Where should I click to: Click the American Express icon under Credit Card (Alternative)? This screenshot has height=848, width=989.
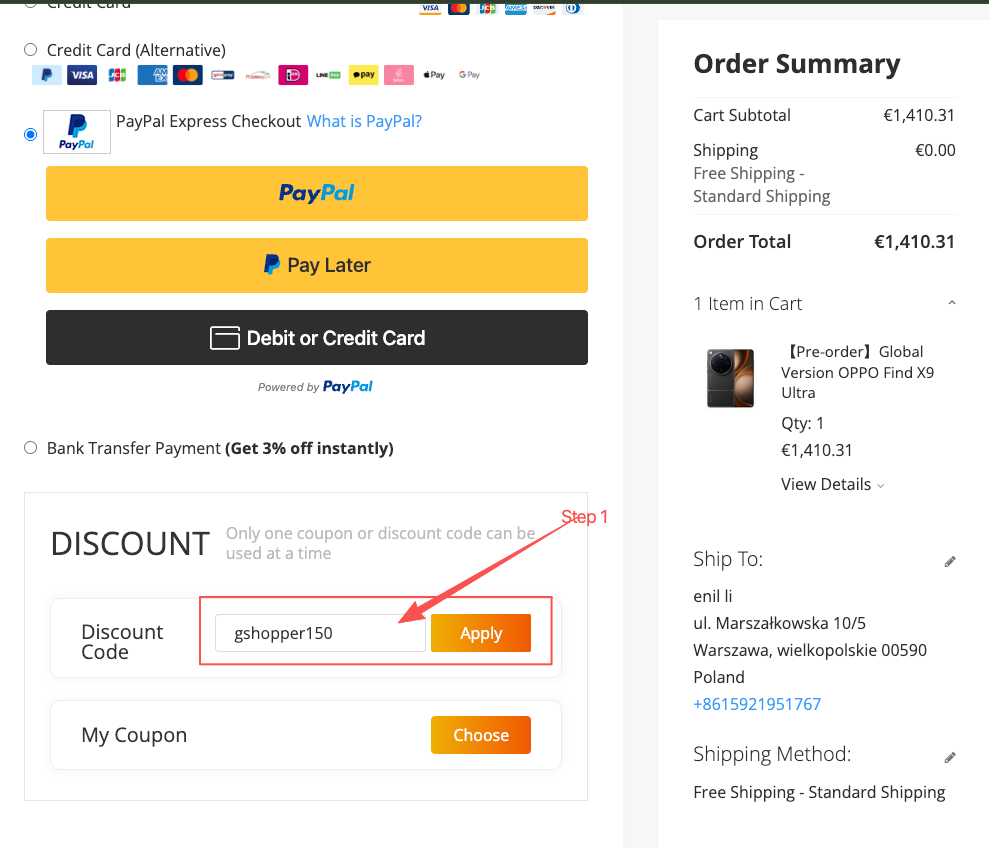point(152,75)
